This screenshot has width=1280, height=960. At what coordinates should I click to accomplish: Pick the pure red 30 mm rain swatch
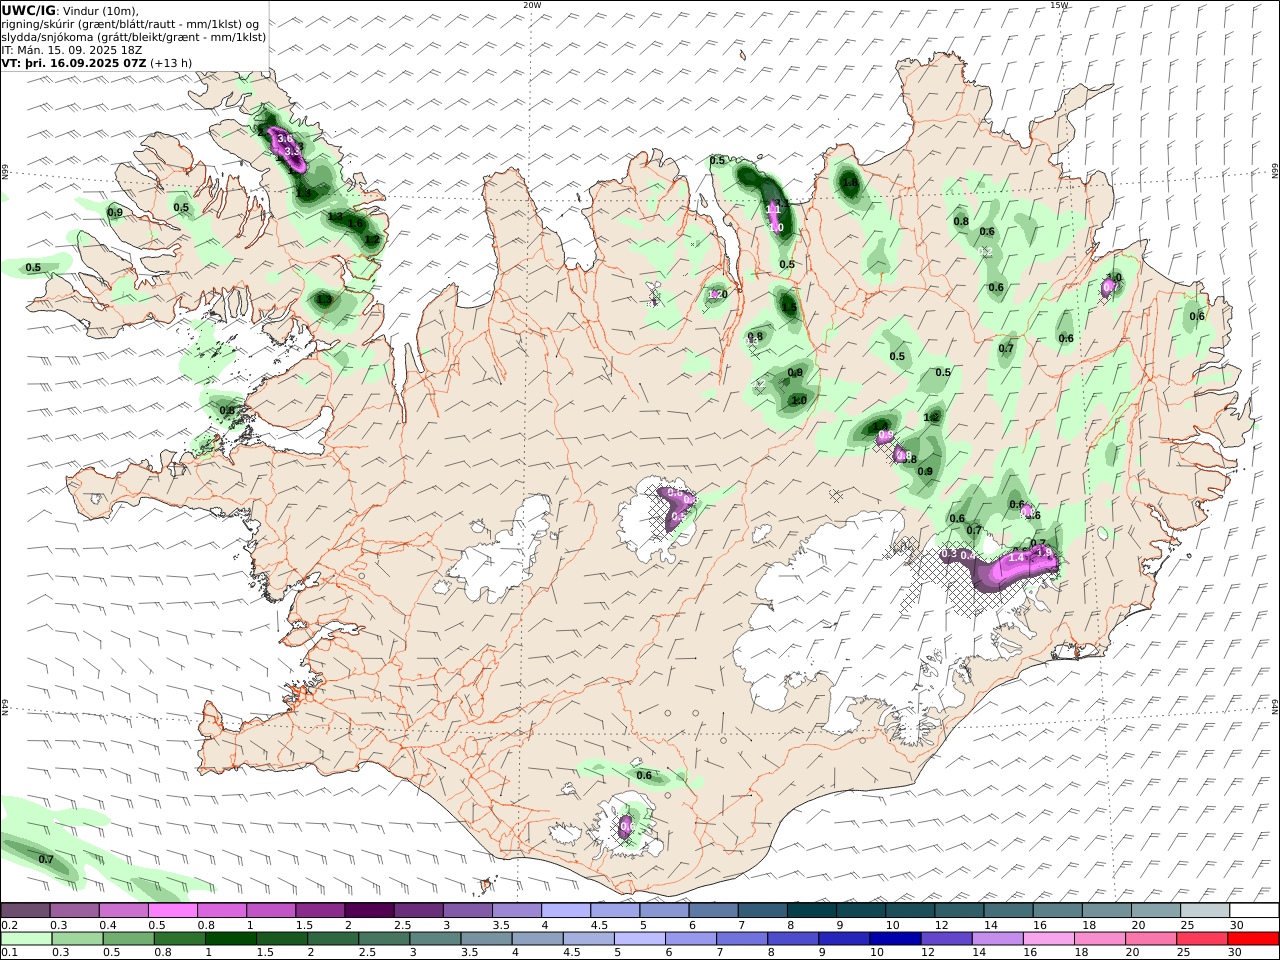coord(1254,939)
